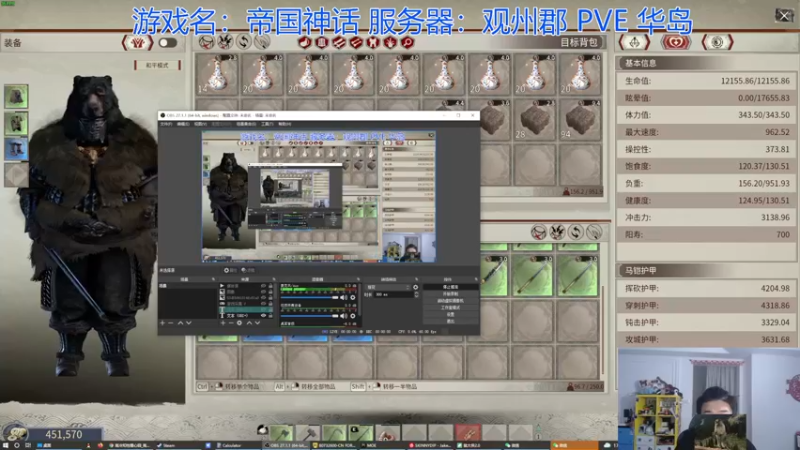800x450 pixels.
Task: Select the flask stack showing 14
Action: point(217,74)
